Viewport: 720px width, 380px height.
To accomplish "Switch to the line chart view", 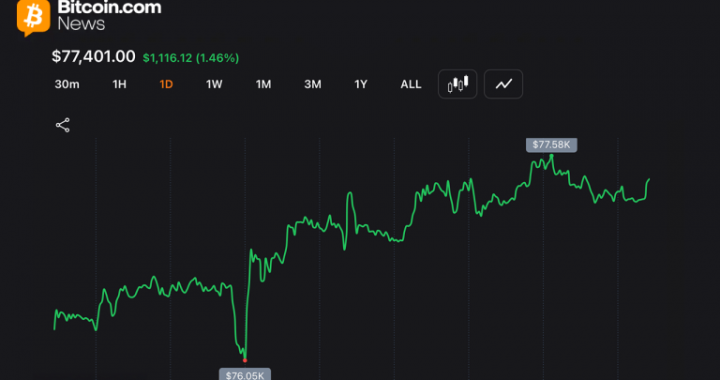I will 503,84.
